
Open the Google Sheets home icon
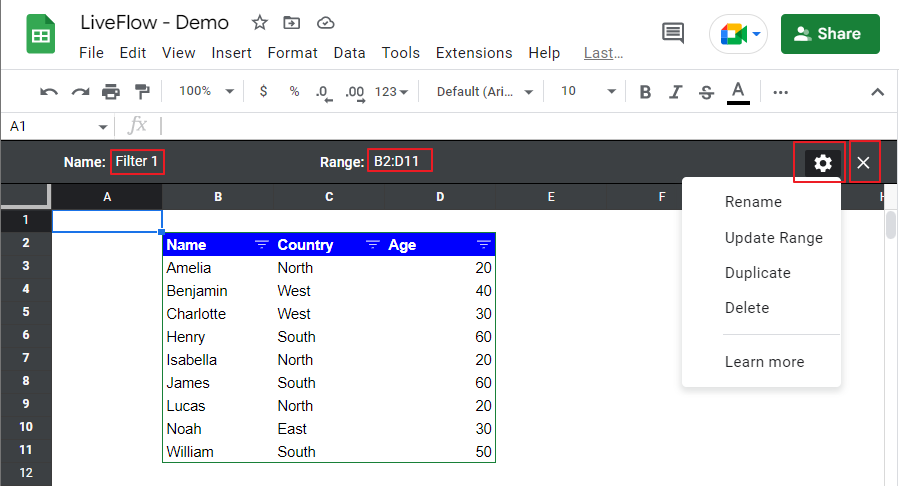[41, 36]
